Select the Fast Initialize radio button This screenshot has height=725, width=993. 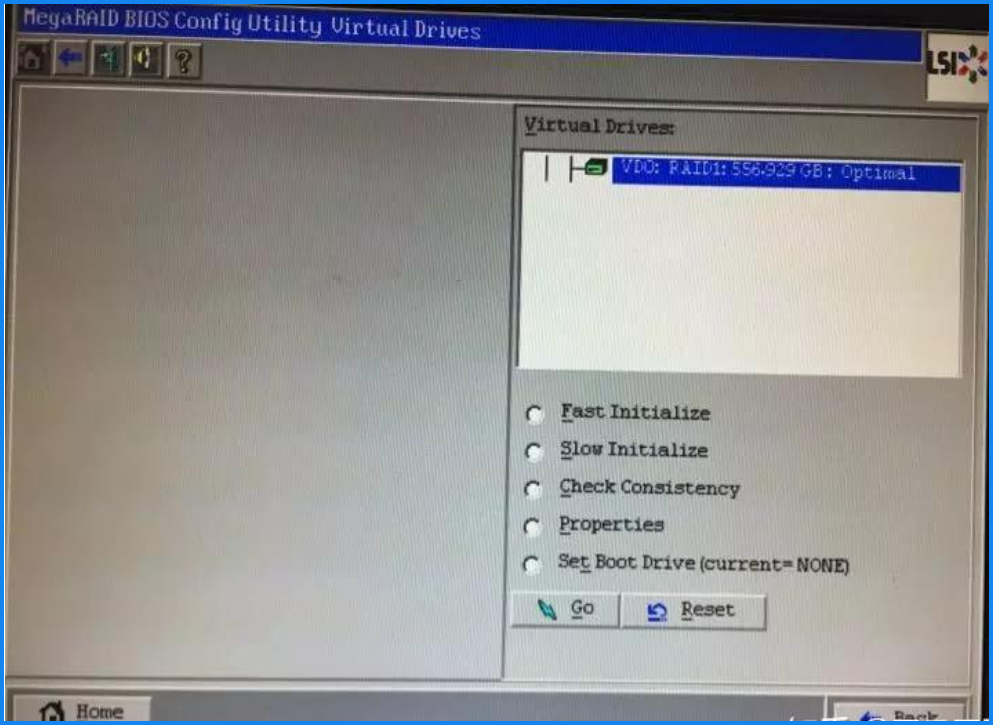[534, 414]
